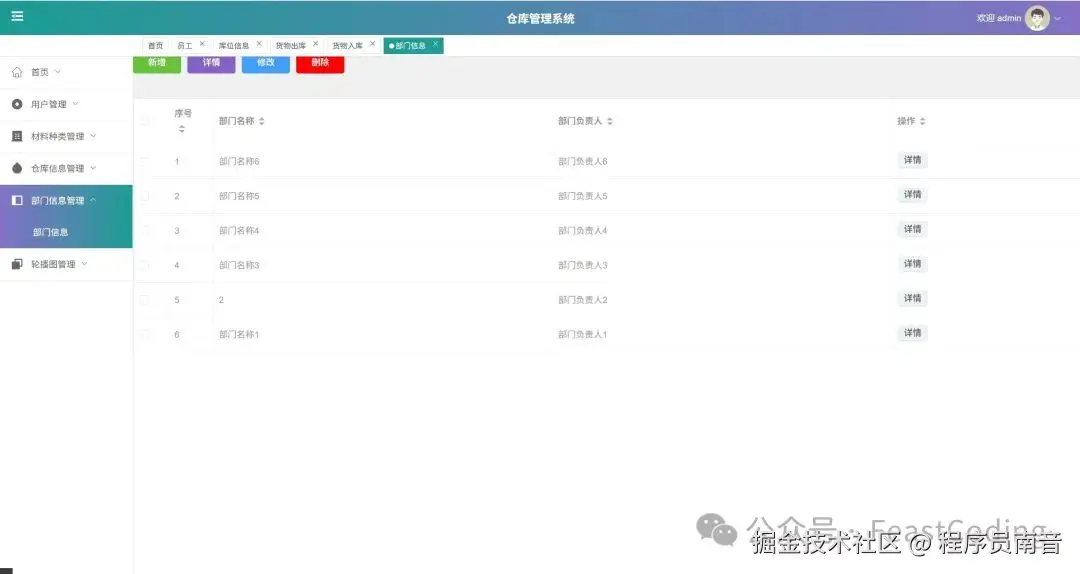Click the blue 修改 button

(x=266, y=64)
